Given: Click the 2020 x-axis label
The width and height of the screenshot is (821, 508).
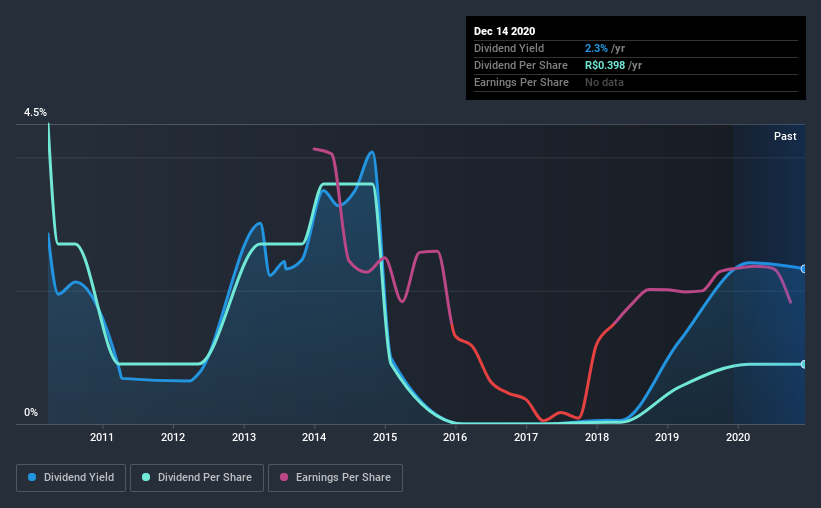Looking at the screenshot, I should 738,437.
